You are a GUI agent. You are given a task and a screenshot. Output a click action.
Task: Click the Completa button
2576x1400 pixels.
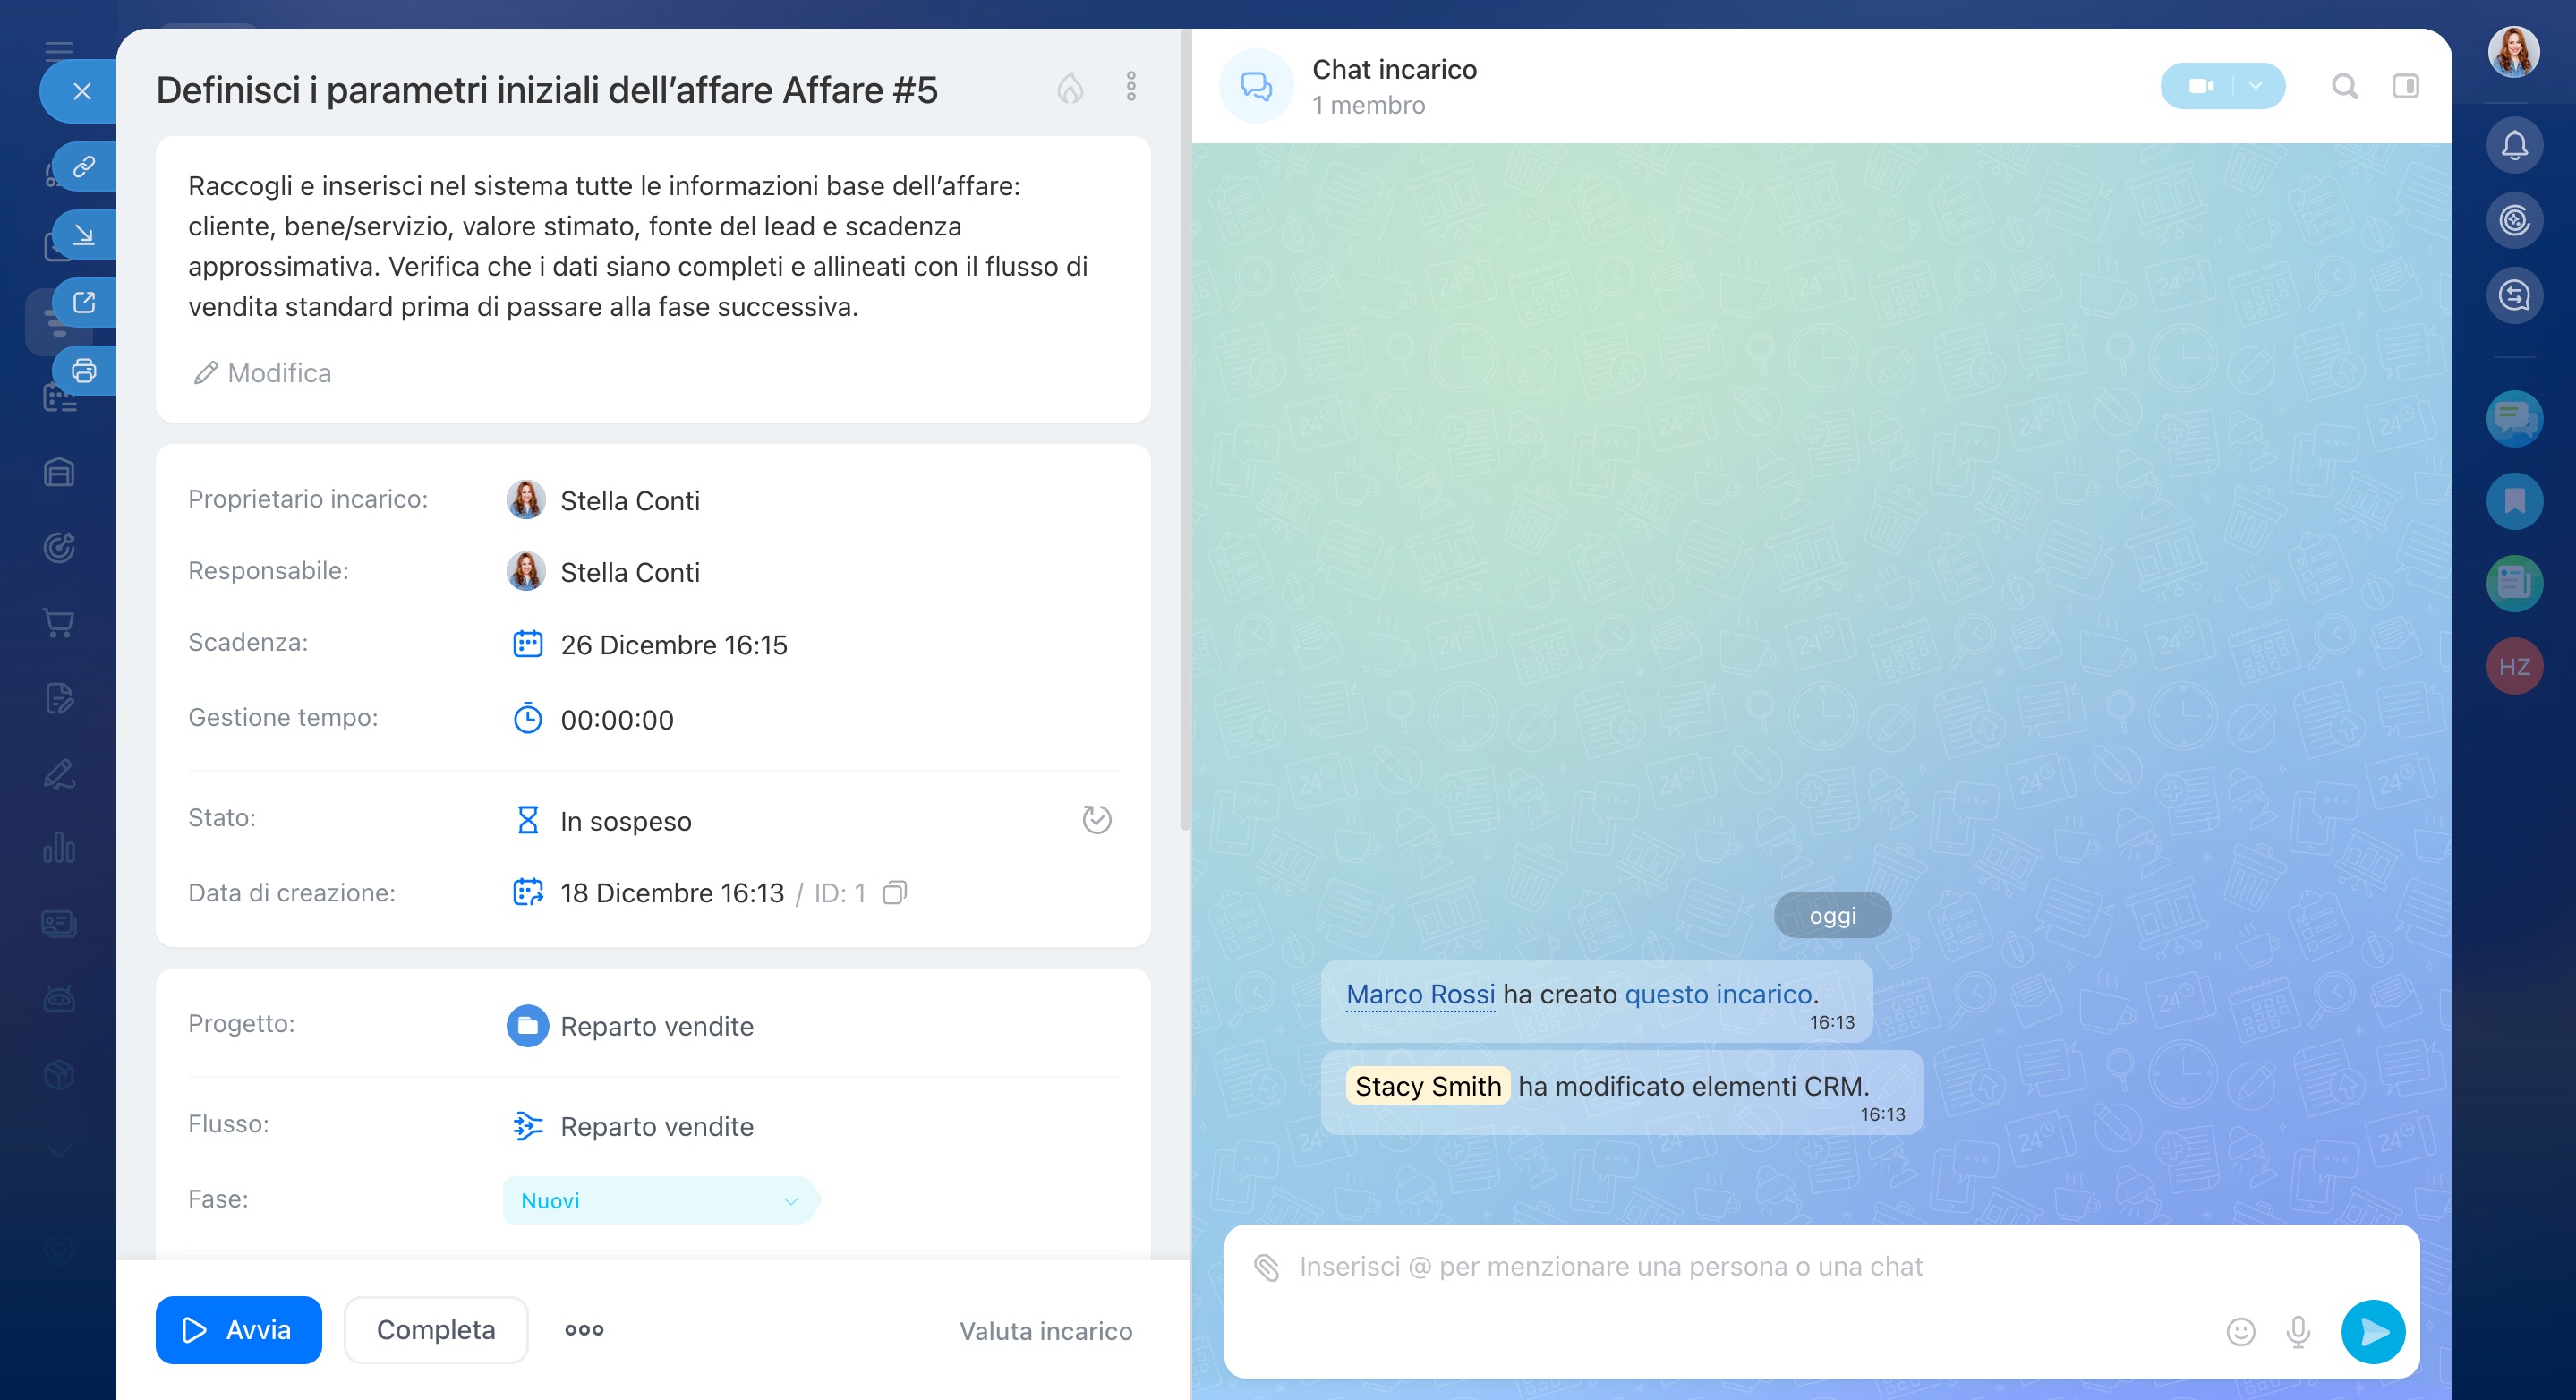[x=436, y=1330]
